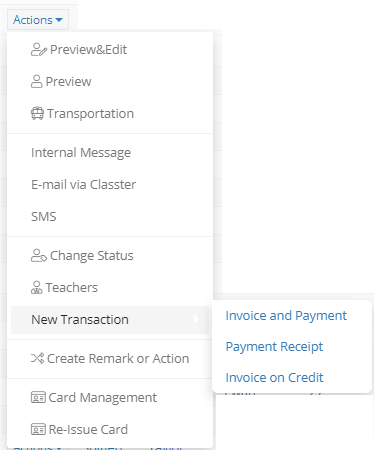
Task: Select Invoice on Credit option
Action: click(x=274, y=378)
